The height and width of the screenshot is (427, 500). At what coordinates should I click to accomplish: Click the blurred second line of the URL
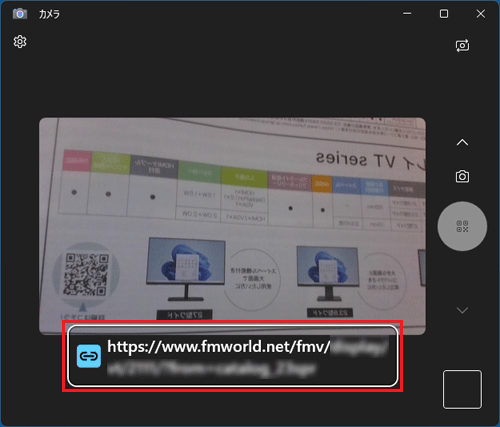[x=211, y=369]
